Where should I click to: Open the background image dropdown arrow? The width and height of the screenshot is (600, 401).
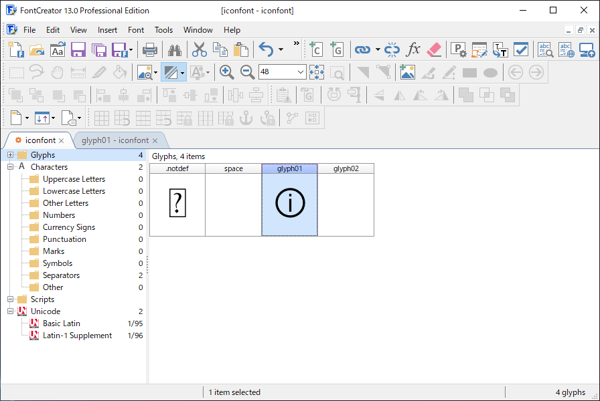coord(156,72)
